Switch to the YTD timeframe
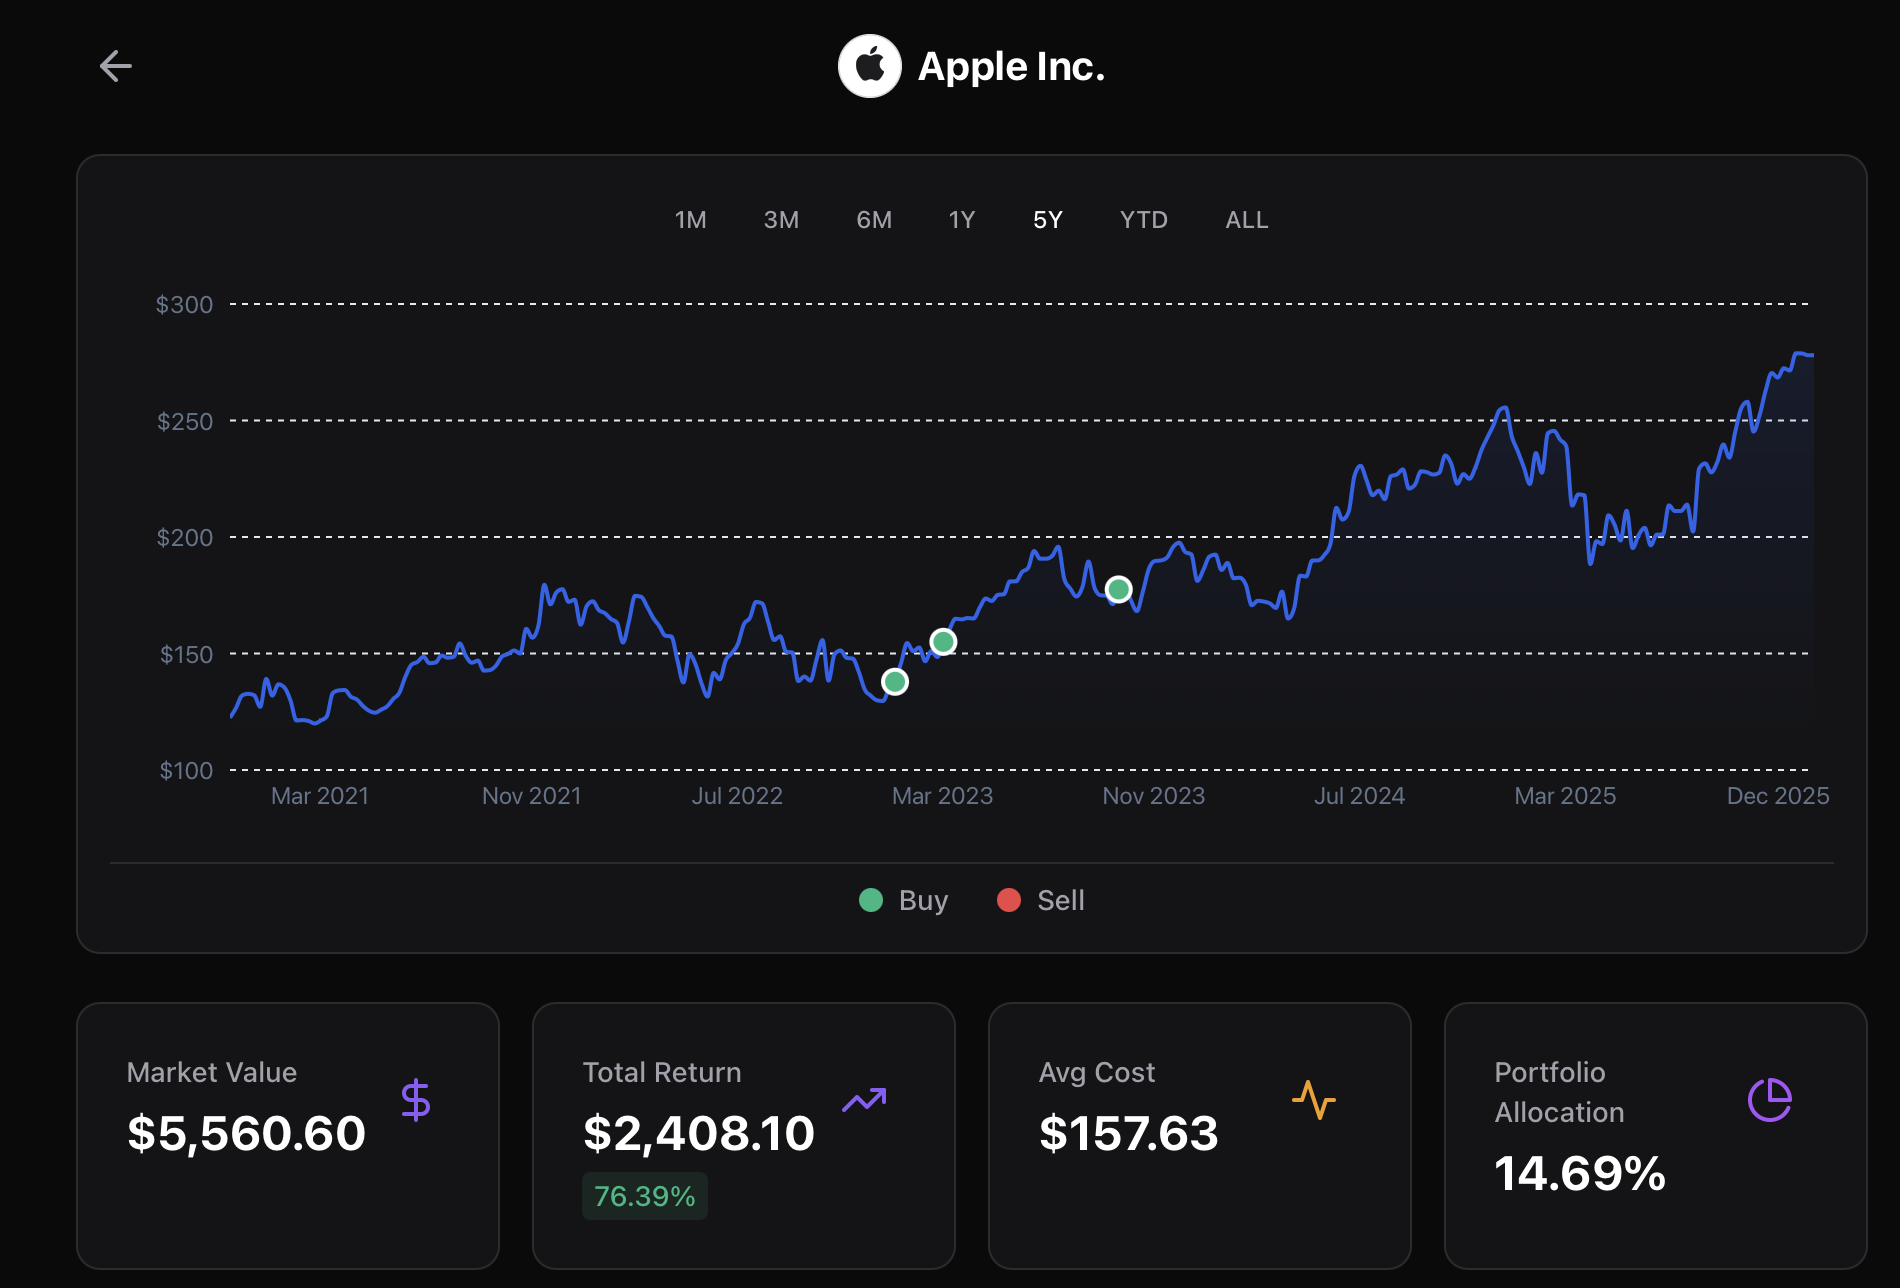 coord(1143,219)
